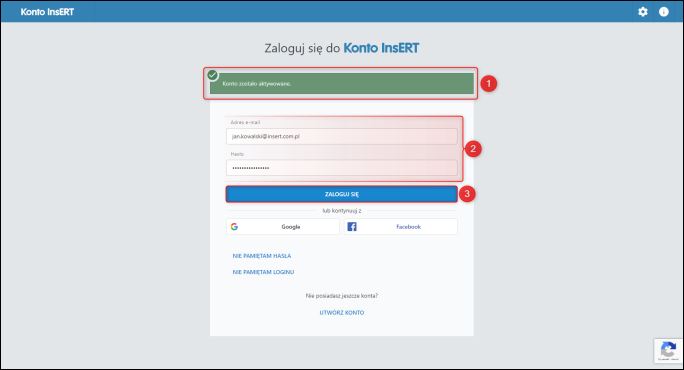Click the red step marker number 1
This screenshot has width=684, height=370.
pos(489,83)
